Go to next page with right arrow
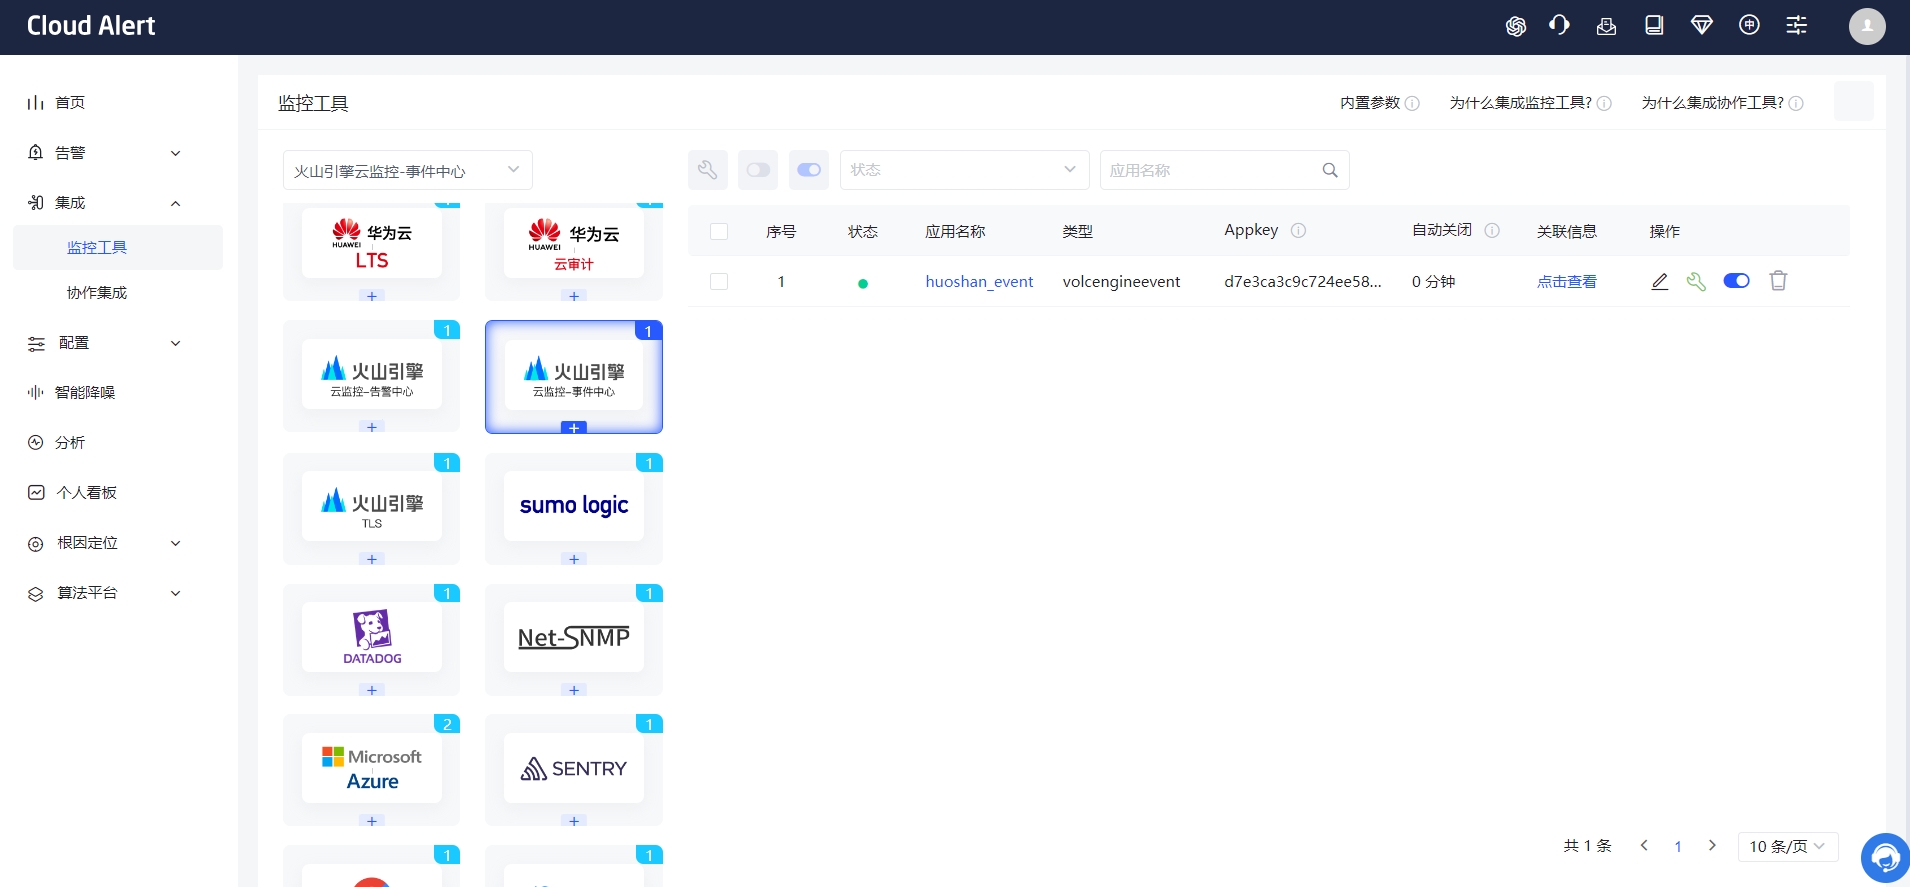The image size is (1910, 887). [x=1712, y=846]
